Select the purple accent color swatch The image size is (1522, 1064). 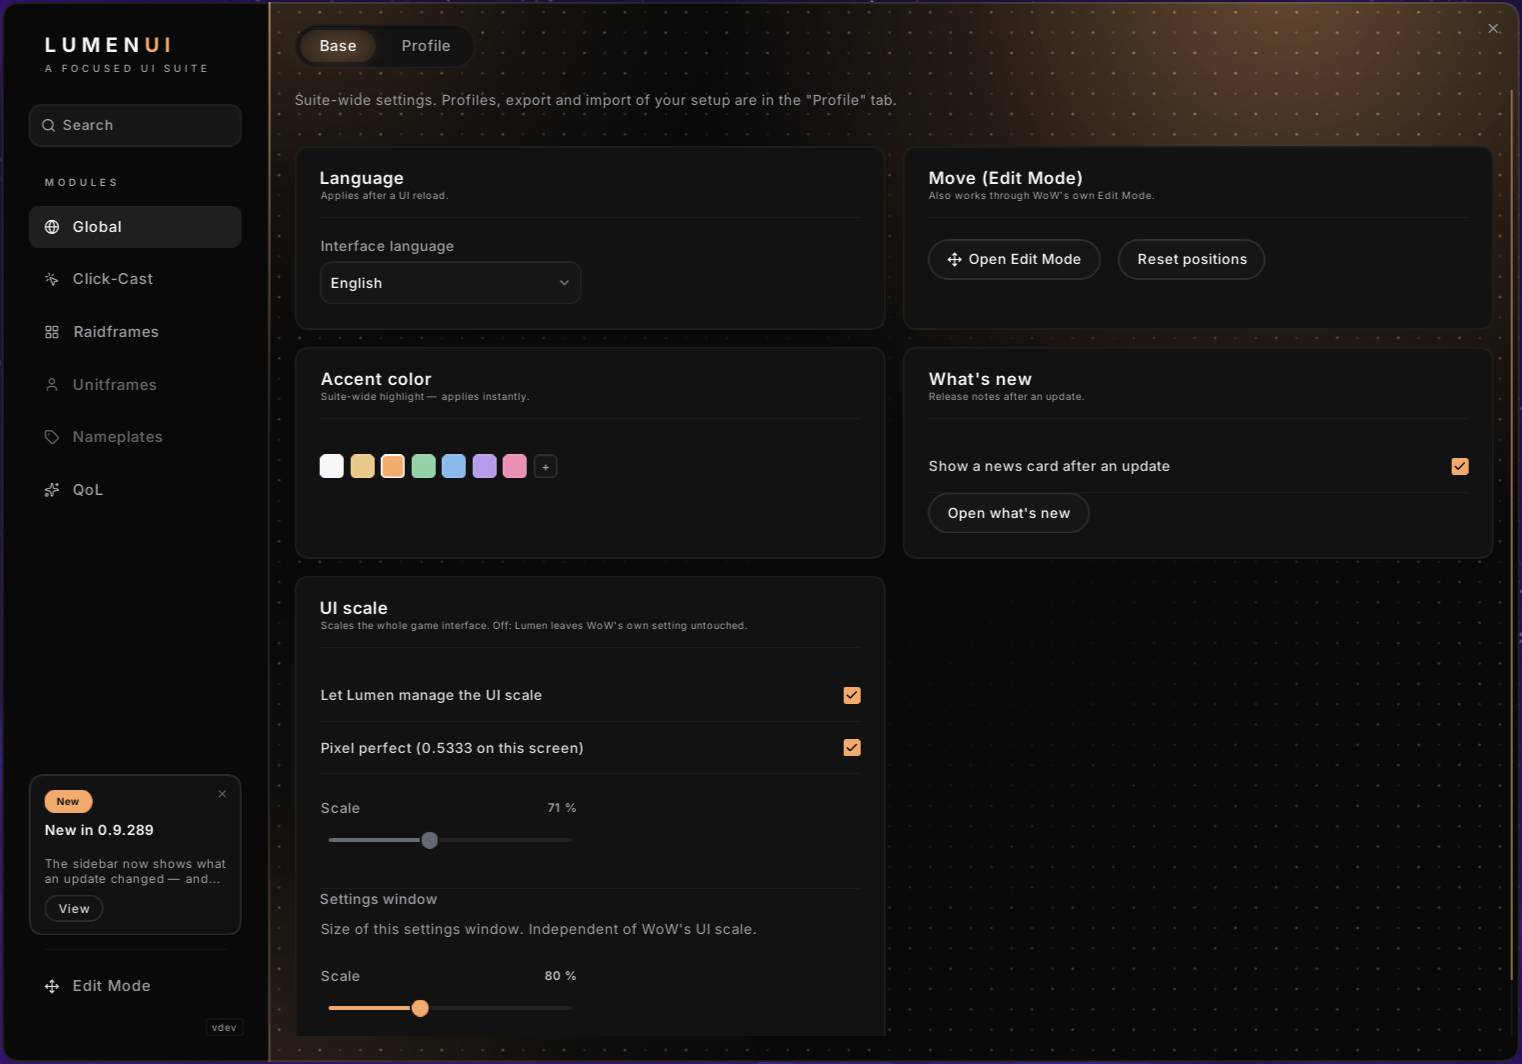[484, 466]
